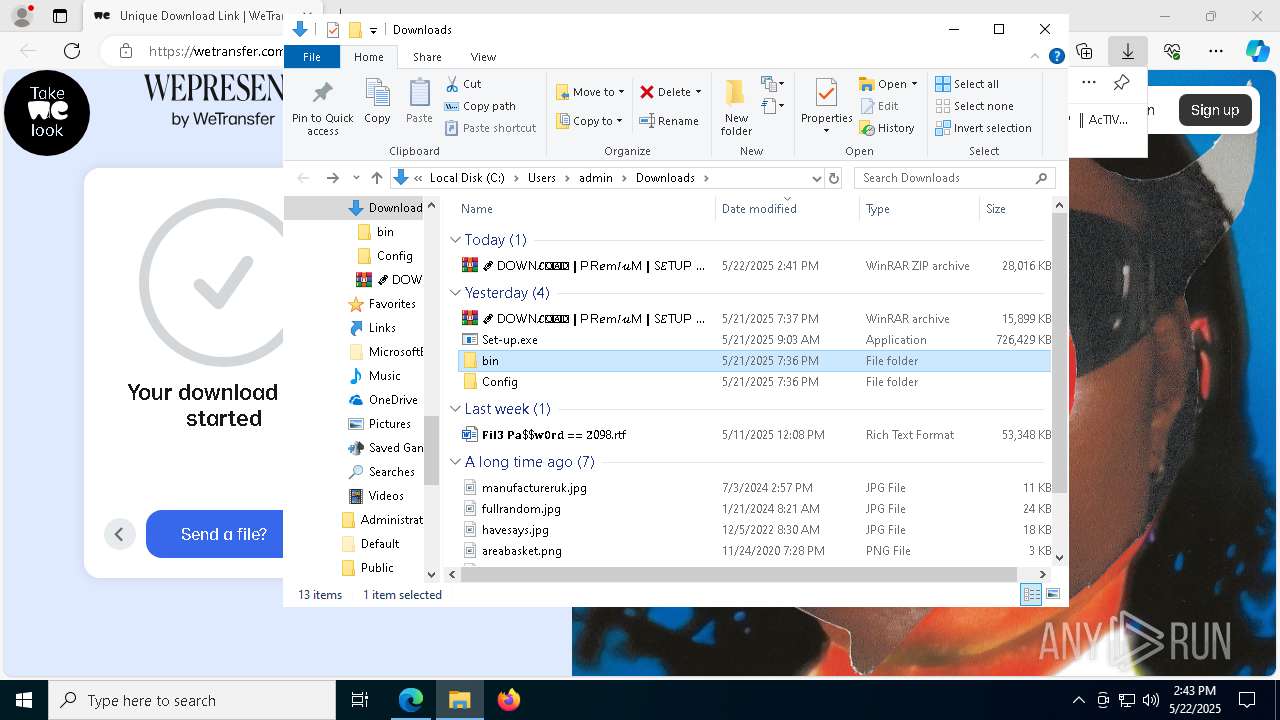Sort by the Size column header
The width and height of the screenshot is (1280, 720).
tap(1014, 209)
